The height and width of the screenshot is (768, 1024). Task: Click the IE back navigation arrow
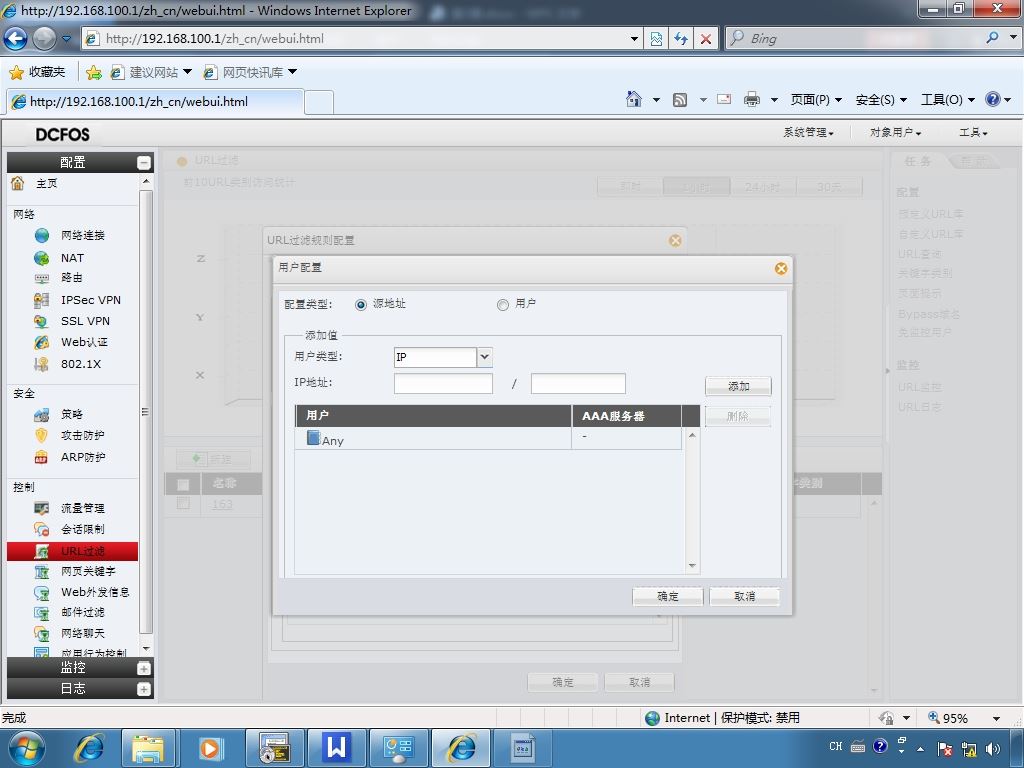pyautogui.click(x=15, y=39)
